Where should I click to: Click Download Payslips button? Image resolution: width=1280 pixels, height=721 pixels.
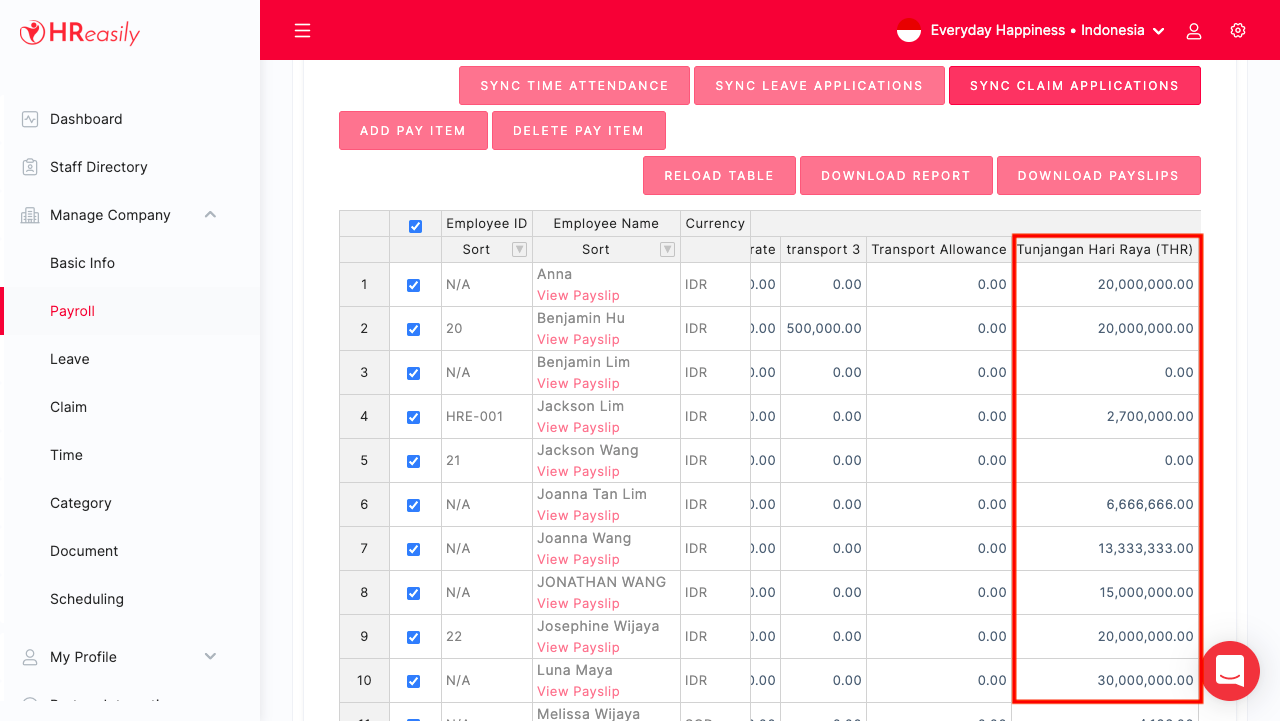(1098, 176)
